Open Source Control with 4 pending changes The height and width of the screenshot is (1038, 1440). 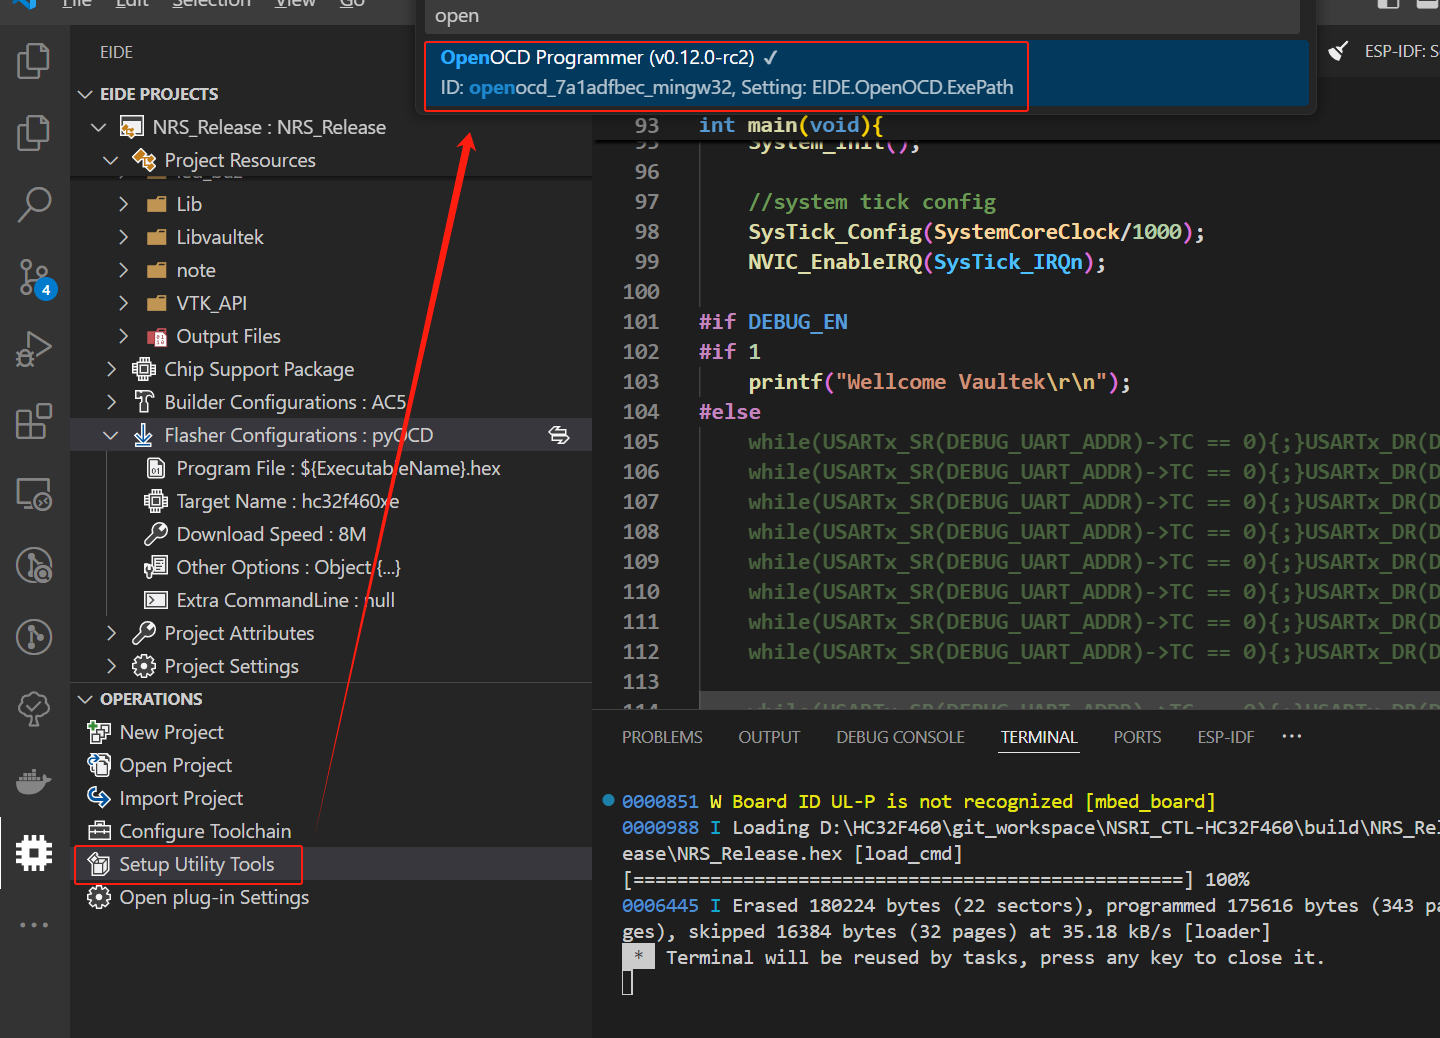click(36, 278)
